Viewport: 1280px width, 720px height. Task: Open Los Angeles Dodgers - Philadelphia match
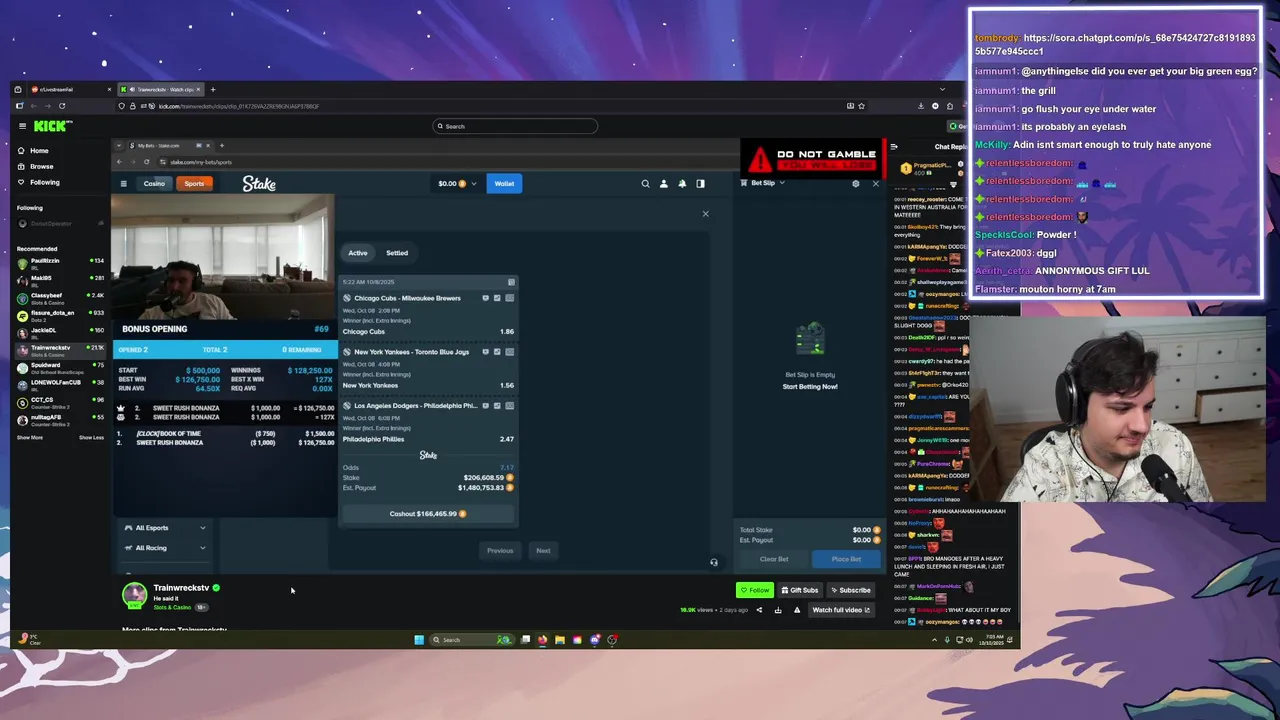415,406
